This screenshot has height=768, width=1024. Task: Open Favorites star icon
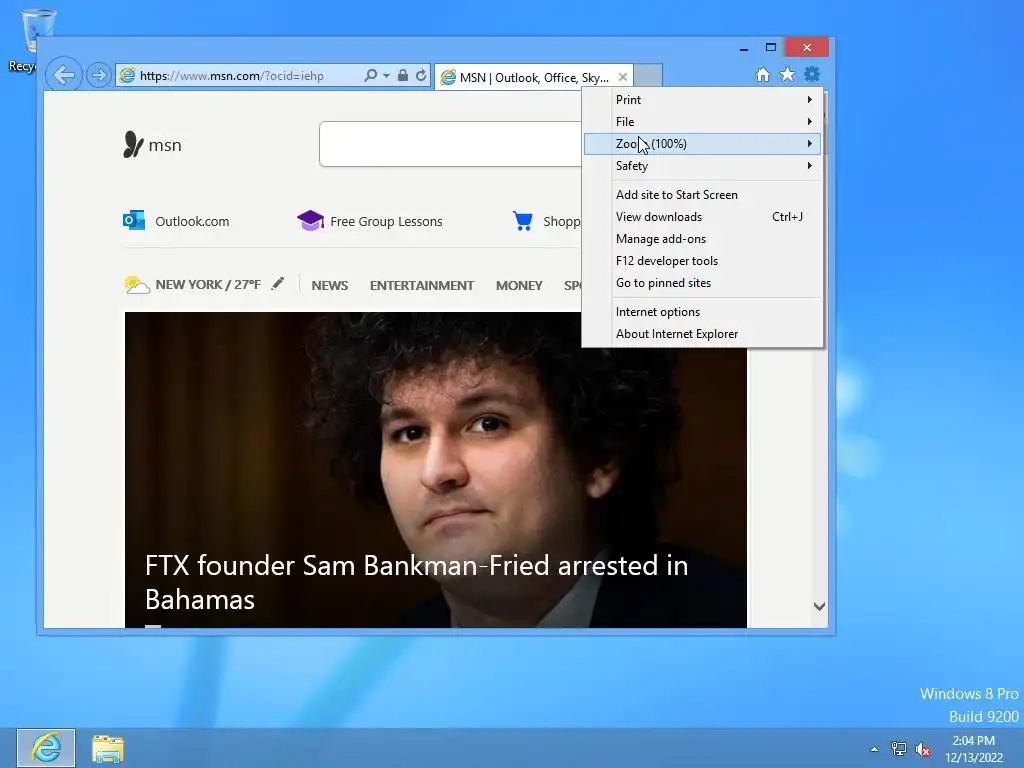coord(788,75)
